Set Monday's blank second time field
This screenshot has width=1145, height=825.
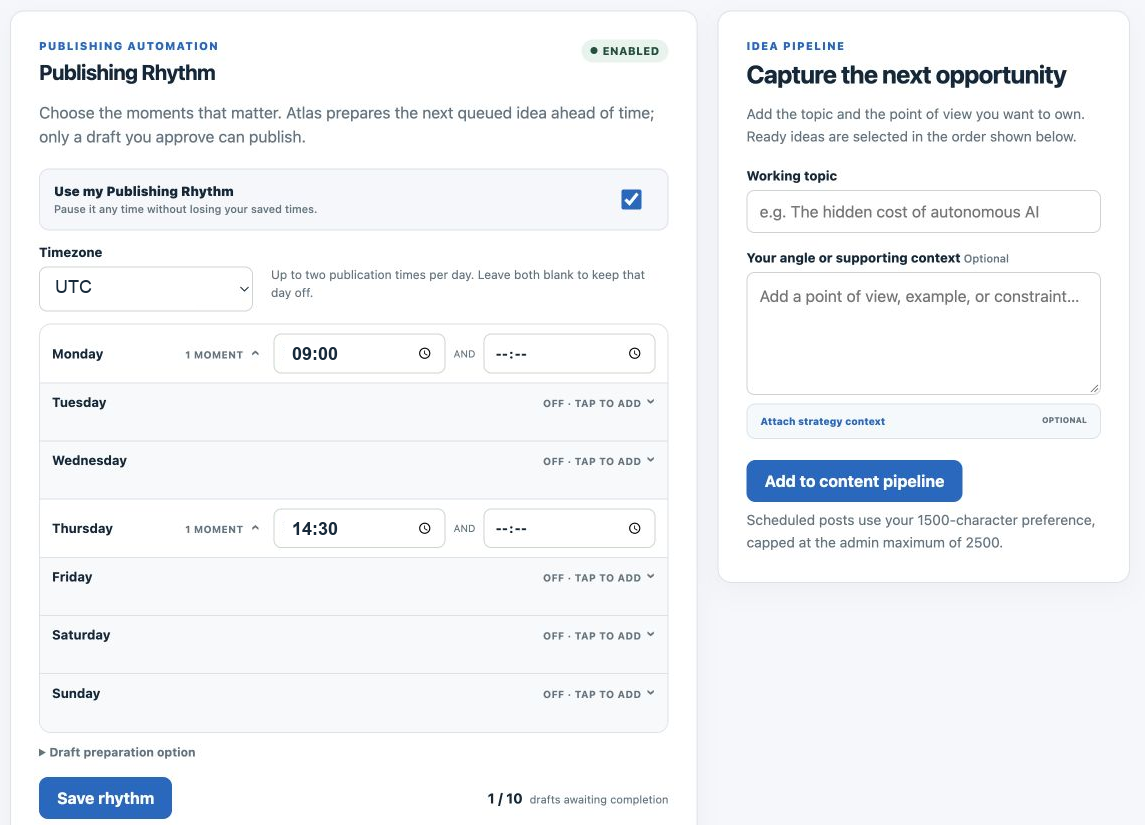(569, 353)
